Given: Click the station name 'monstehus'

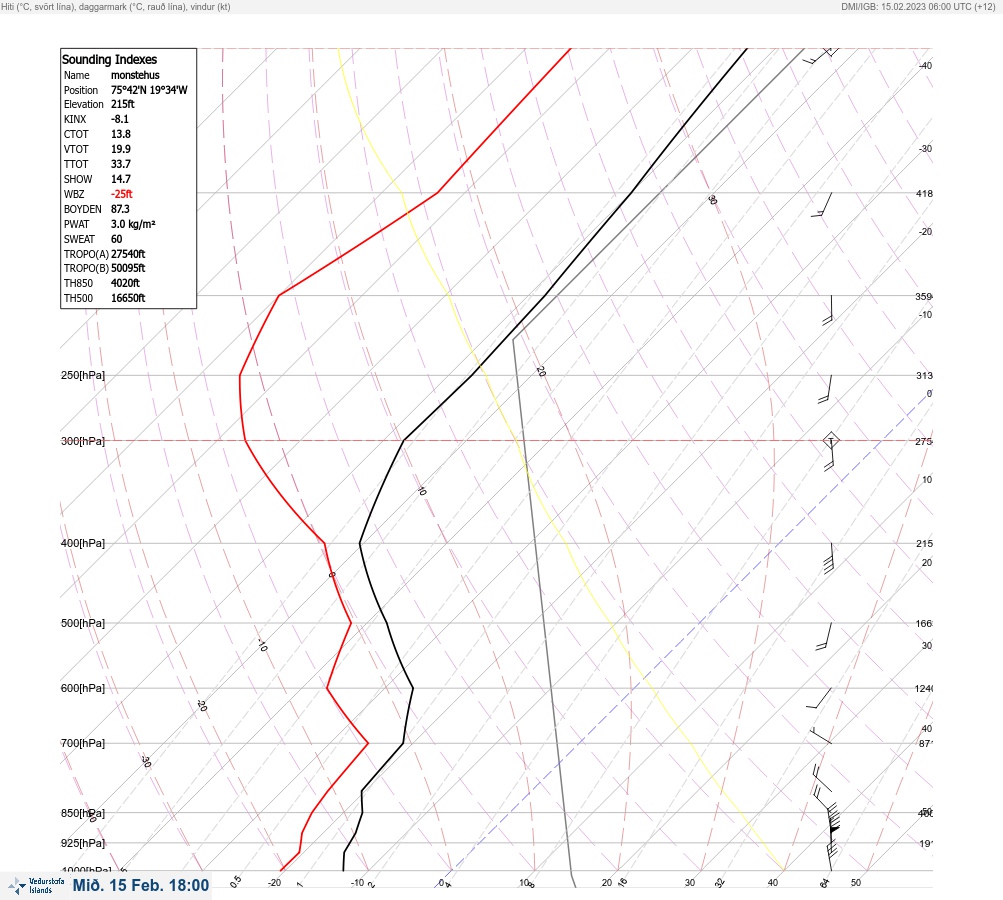Looking at the screenshot, I should (135, 75).
